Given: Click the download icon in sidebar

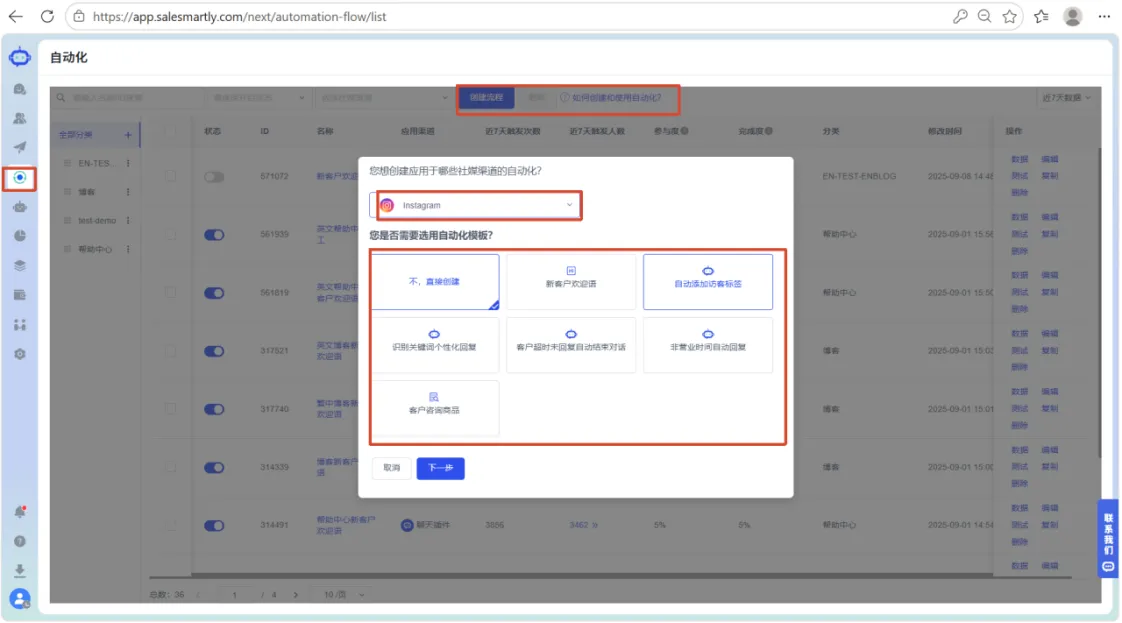Looking at the screenshot, I should point(20,571).
